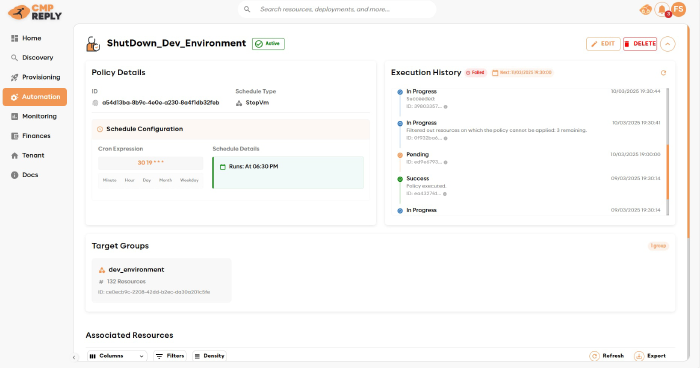
Task: Click the notifications bell icon
Action: pos(662,9)
